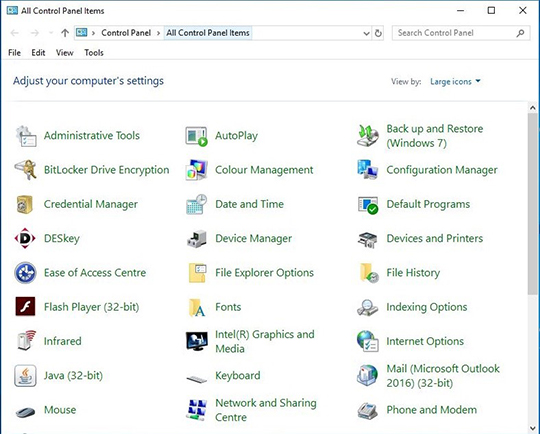This screenshot has width=540, height=434.
Task: Open the File menu
Action: click(14, 53)
